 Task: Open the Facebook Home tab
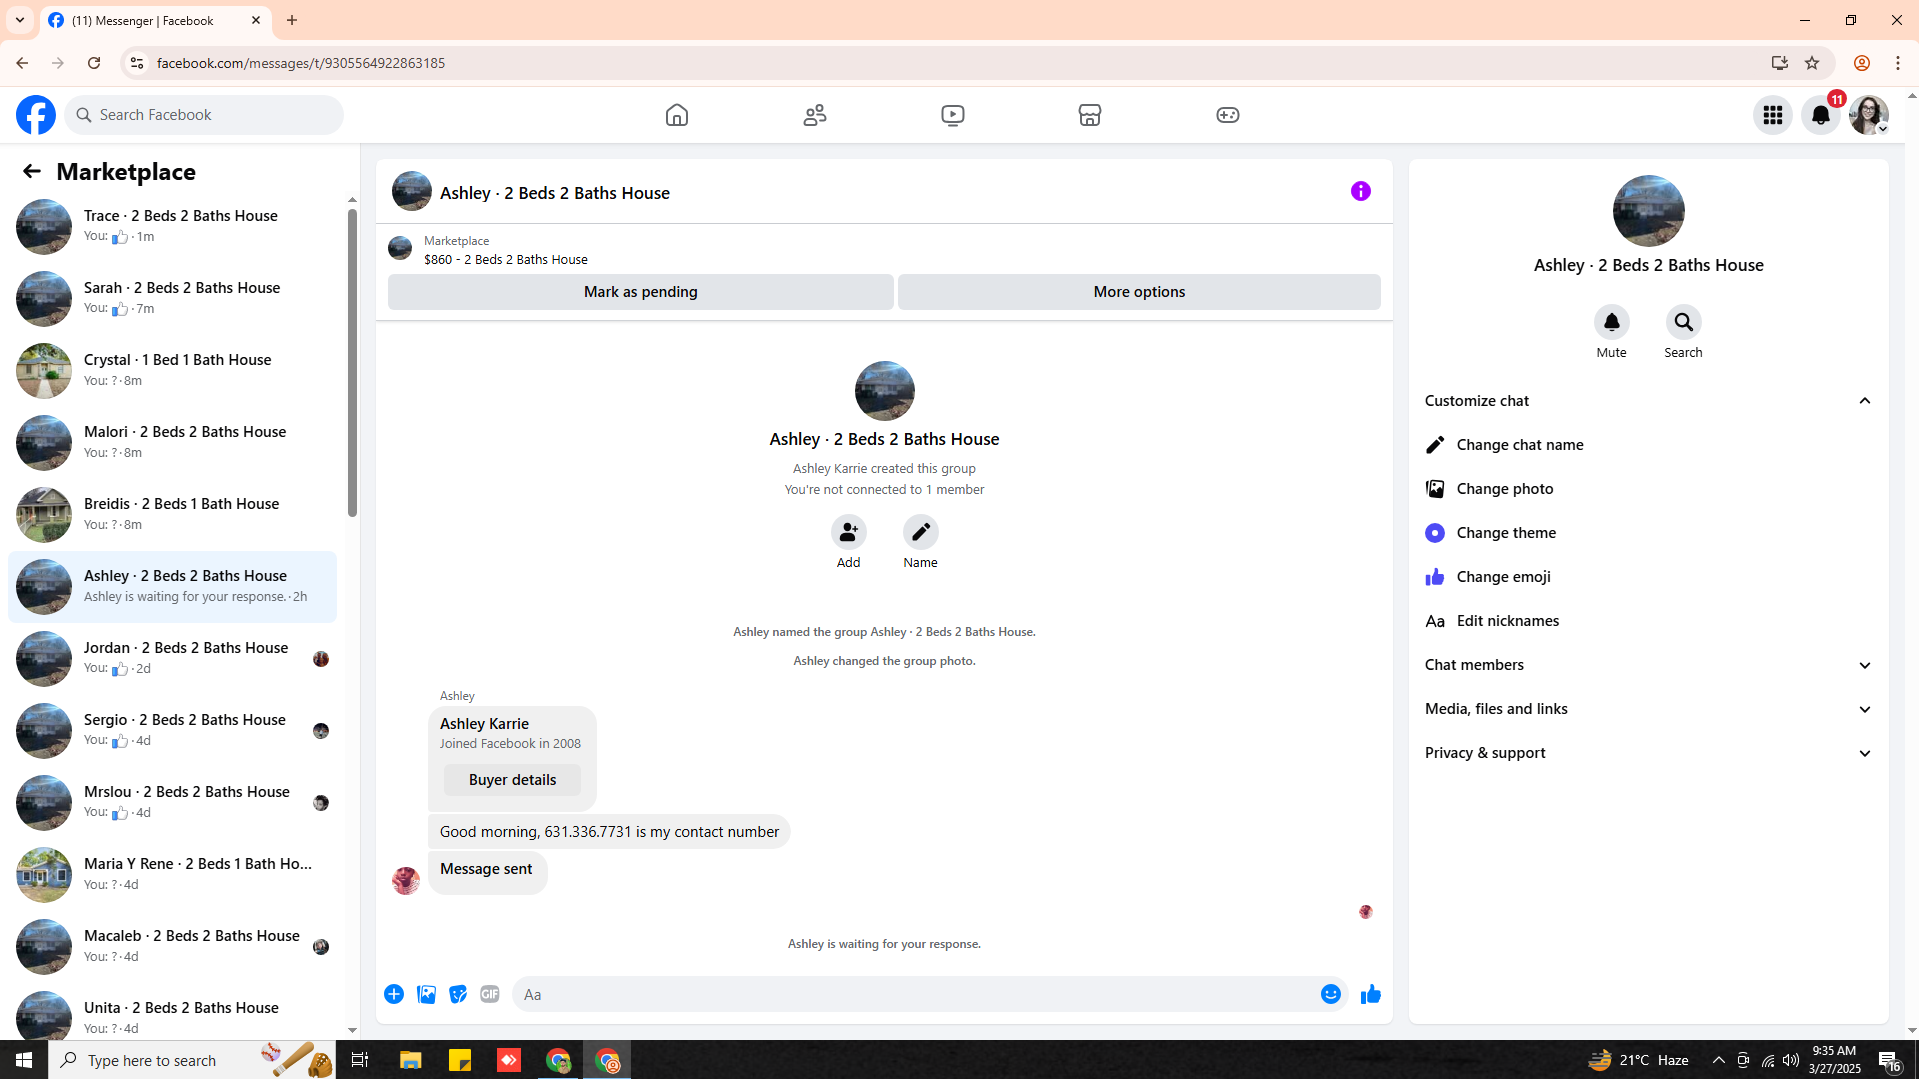677,115
